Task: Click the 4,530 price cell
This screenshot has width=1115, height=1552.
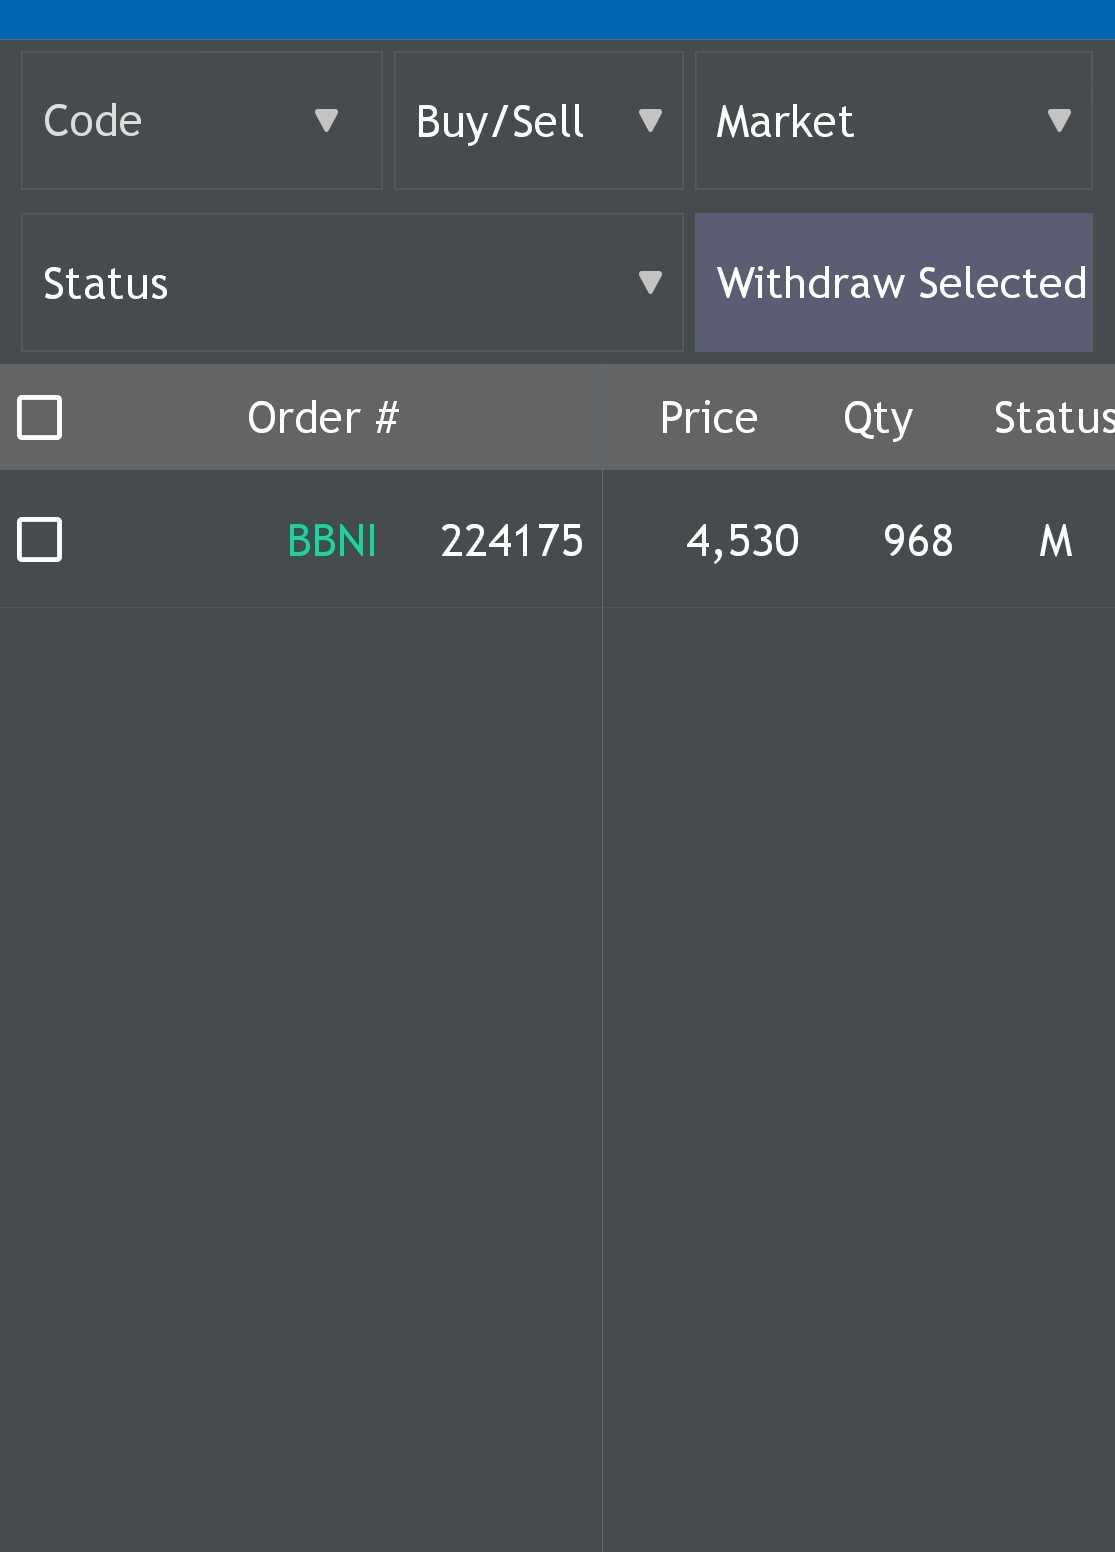Action: click(x=742, y=541)
